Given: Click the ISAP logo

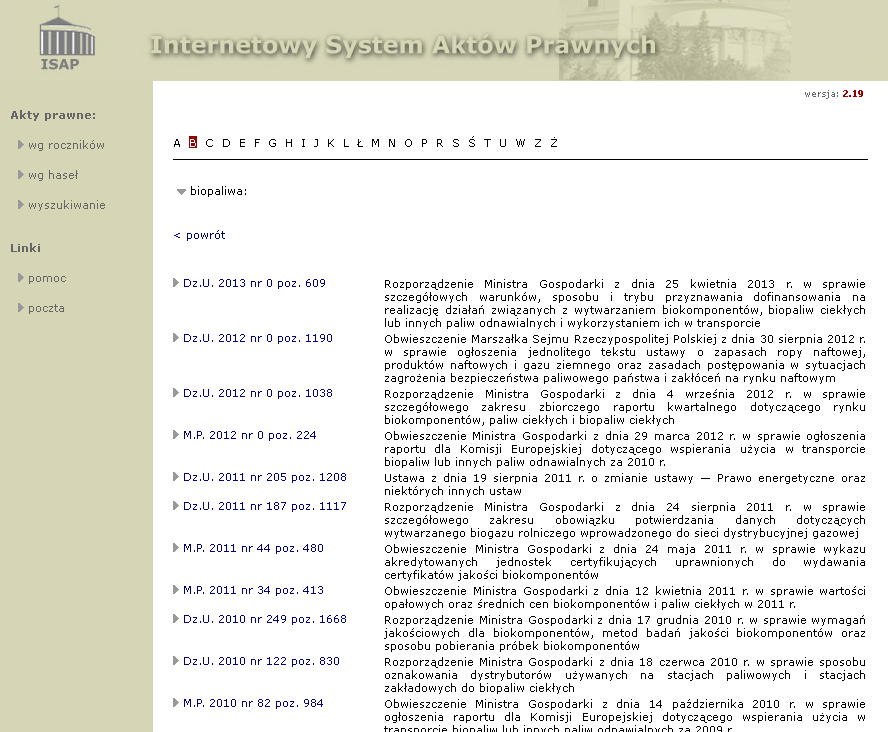Looking at the screenshot, I should (67, 38).
